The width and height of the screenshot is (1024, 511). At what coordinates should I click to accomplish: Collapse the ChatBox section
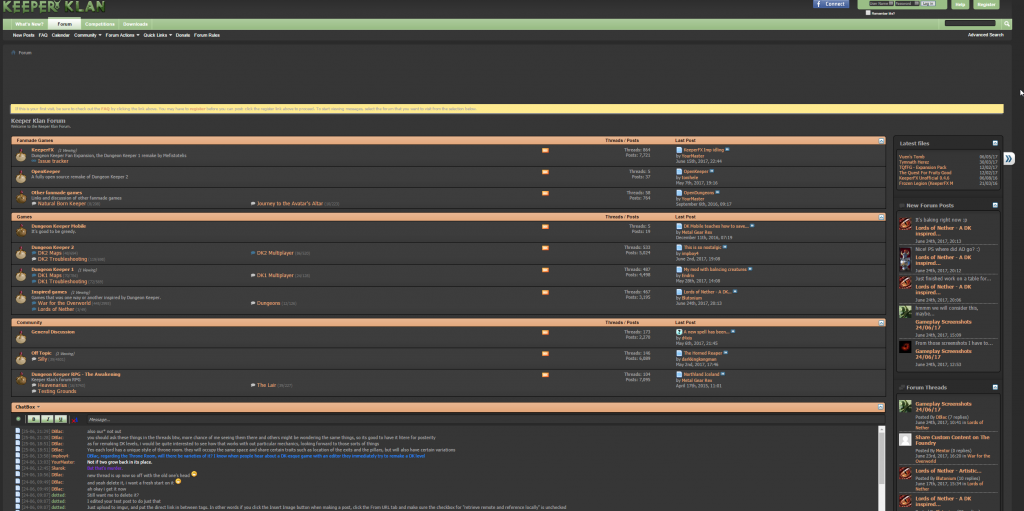coord(882,407)
